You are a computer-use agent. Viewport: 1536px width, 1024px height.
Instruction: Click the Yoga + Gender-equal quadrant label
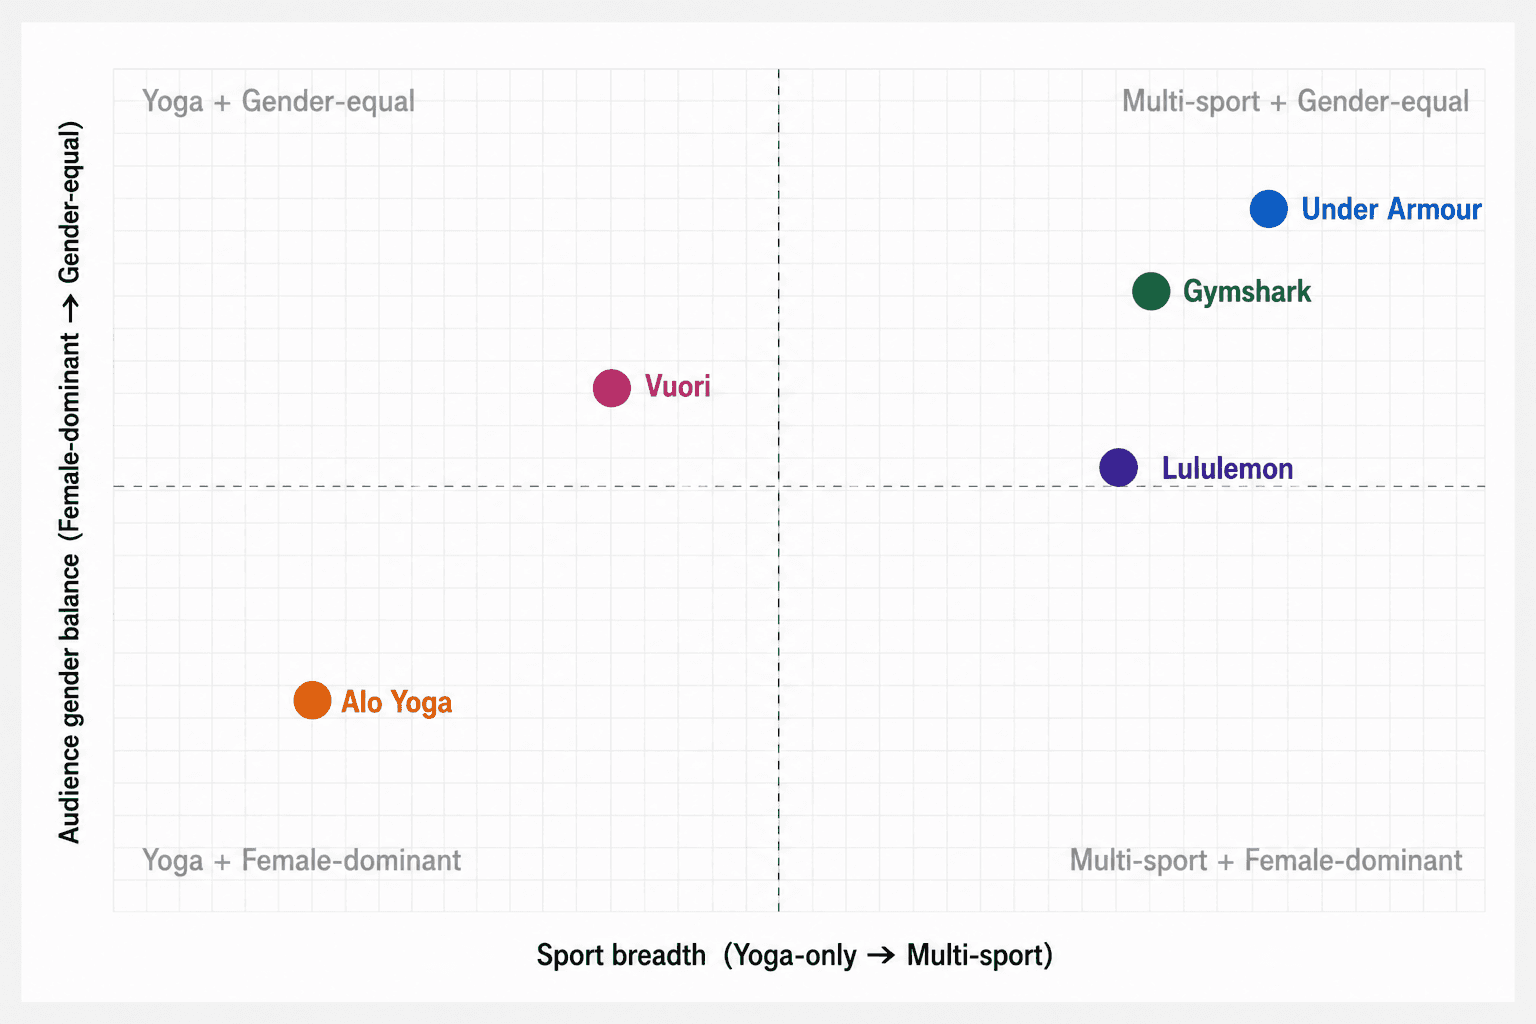278,101
